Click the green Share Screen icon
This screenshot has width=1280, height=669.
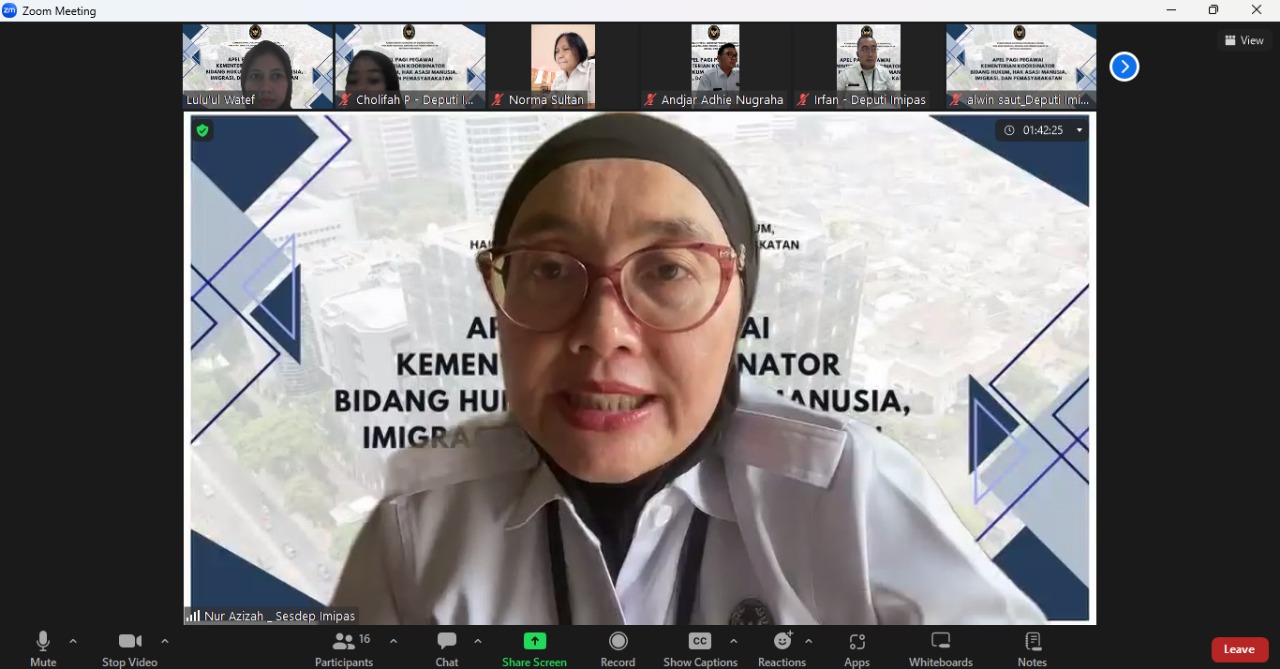pyautogui.click(x=535, y=641)
